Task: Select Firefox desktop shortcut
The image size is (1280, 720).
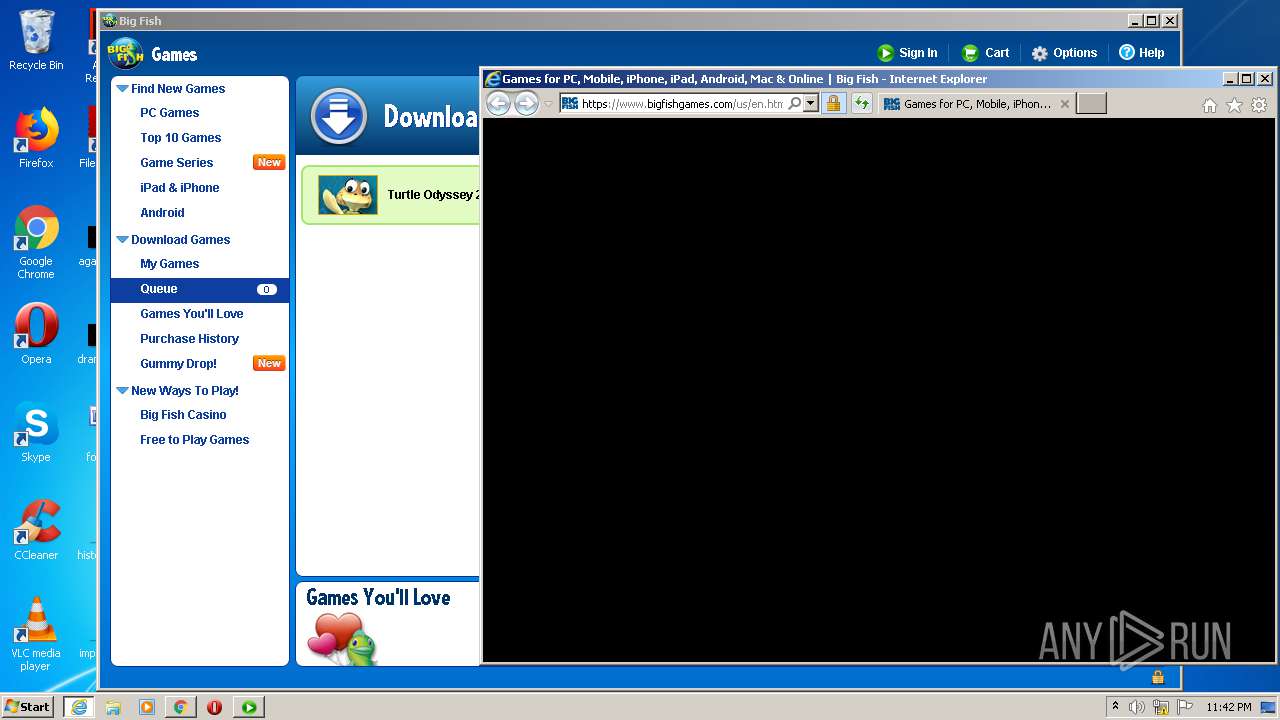Action: tap(36, 138)
